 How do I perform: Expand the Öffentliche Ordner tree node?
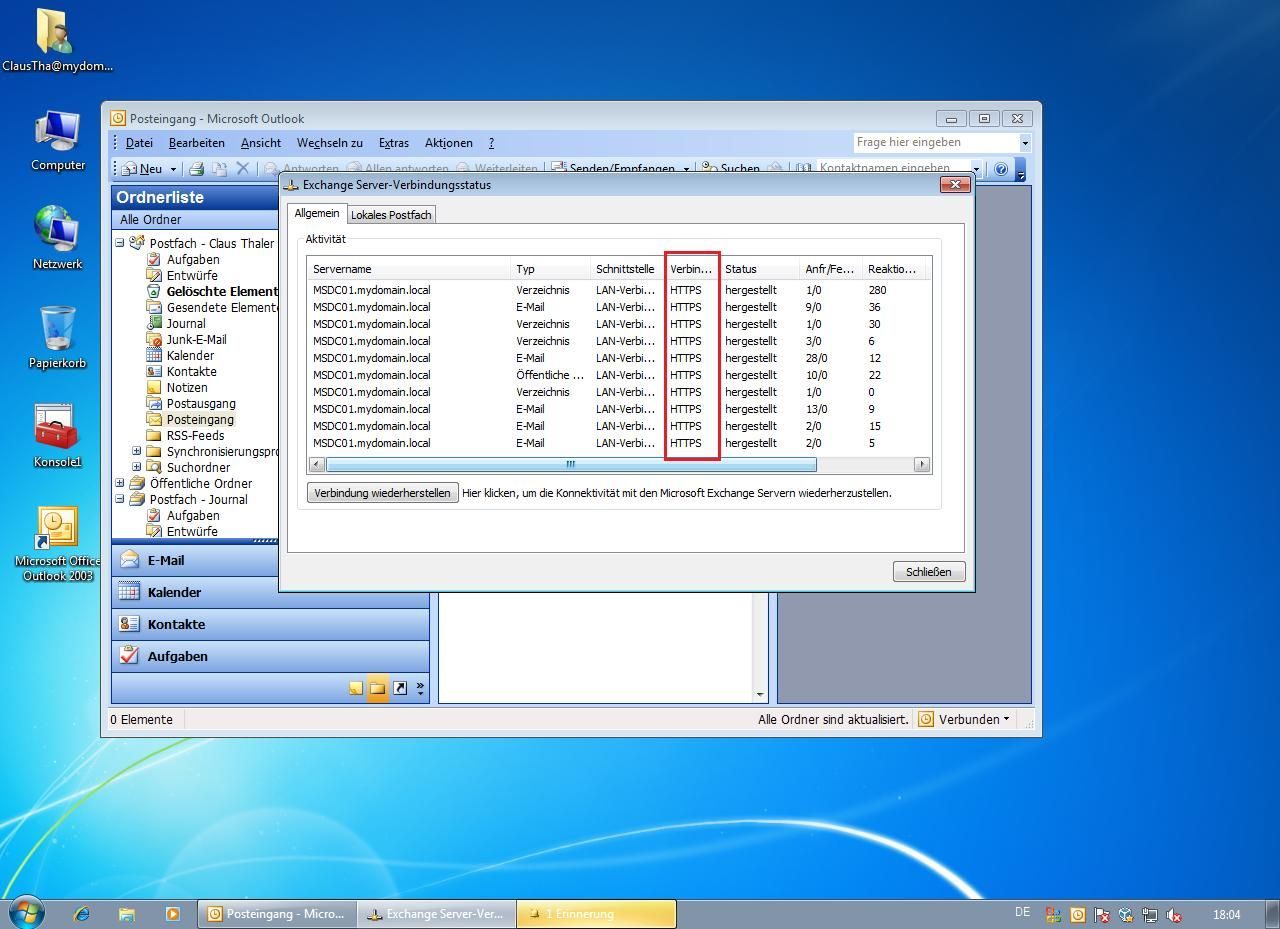coord(120,483)
